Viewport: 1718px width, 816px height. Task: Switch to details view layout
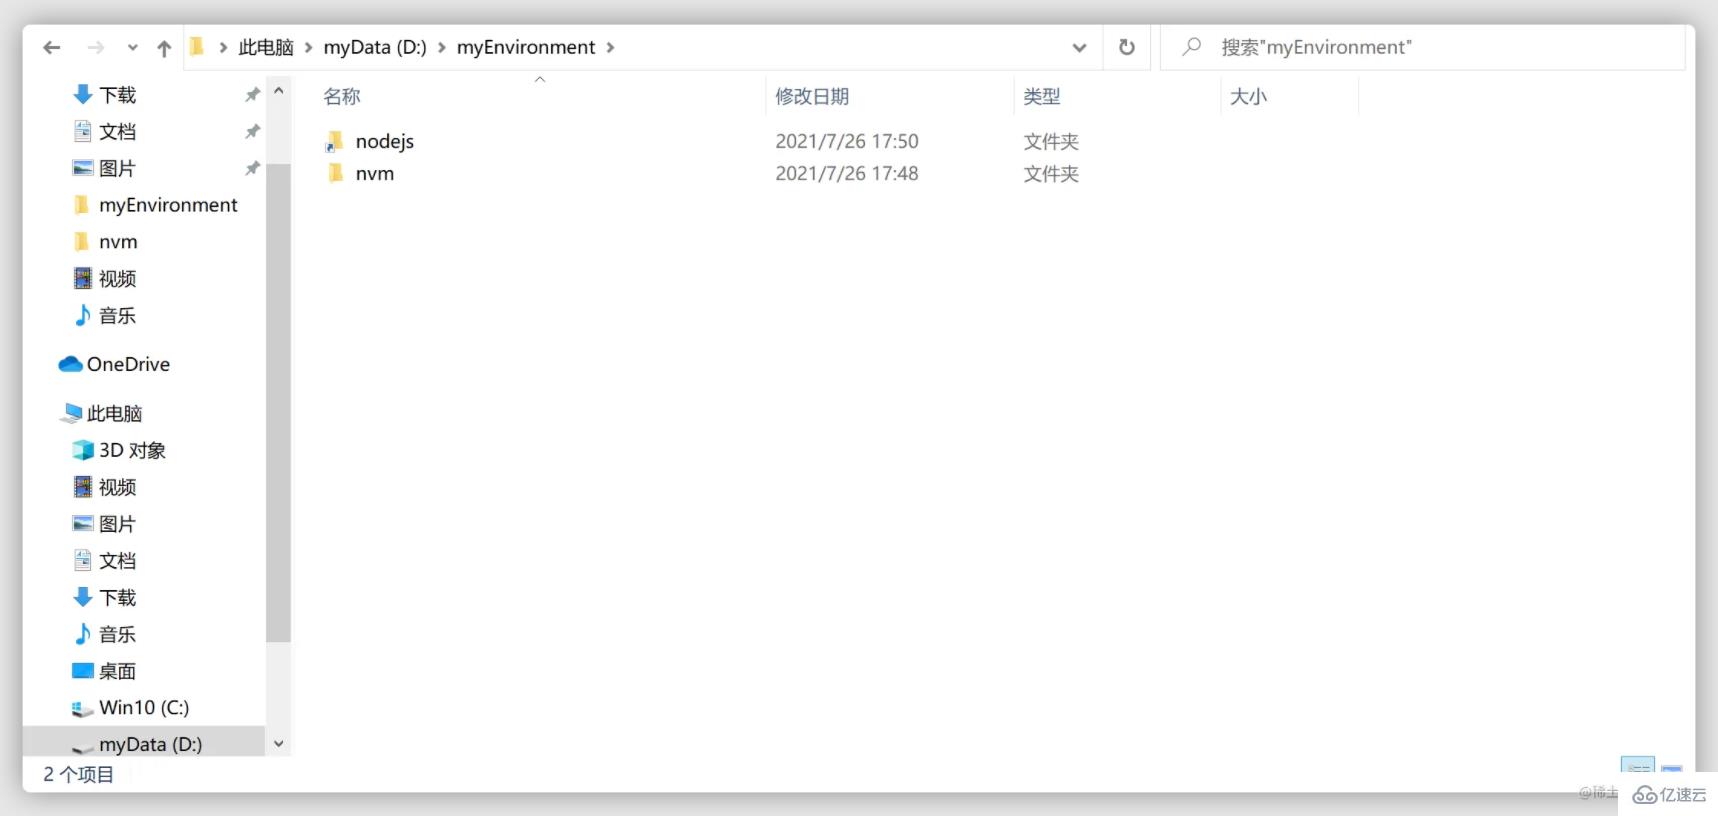click(x=1638, y=765)
